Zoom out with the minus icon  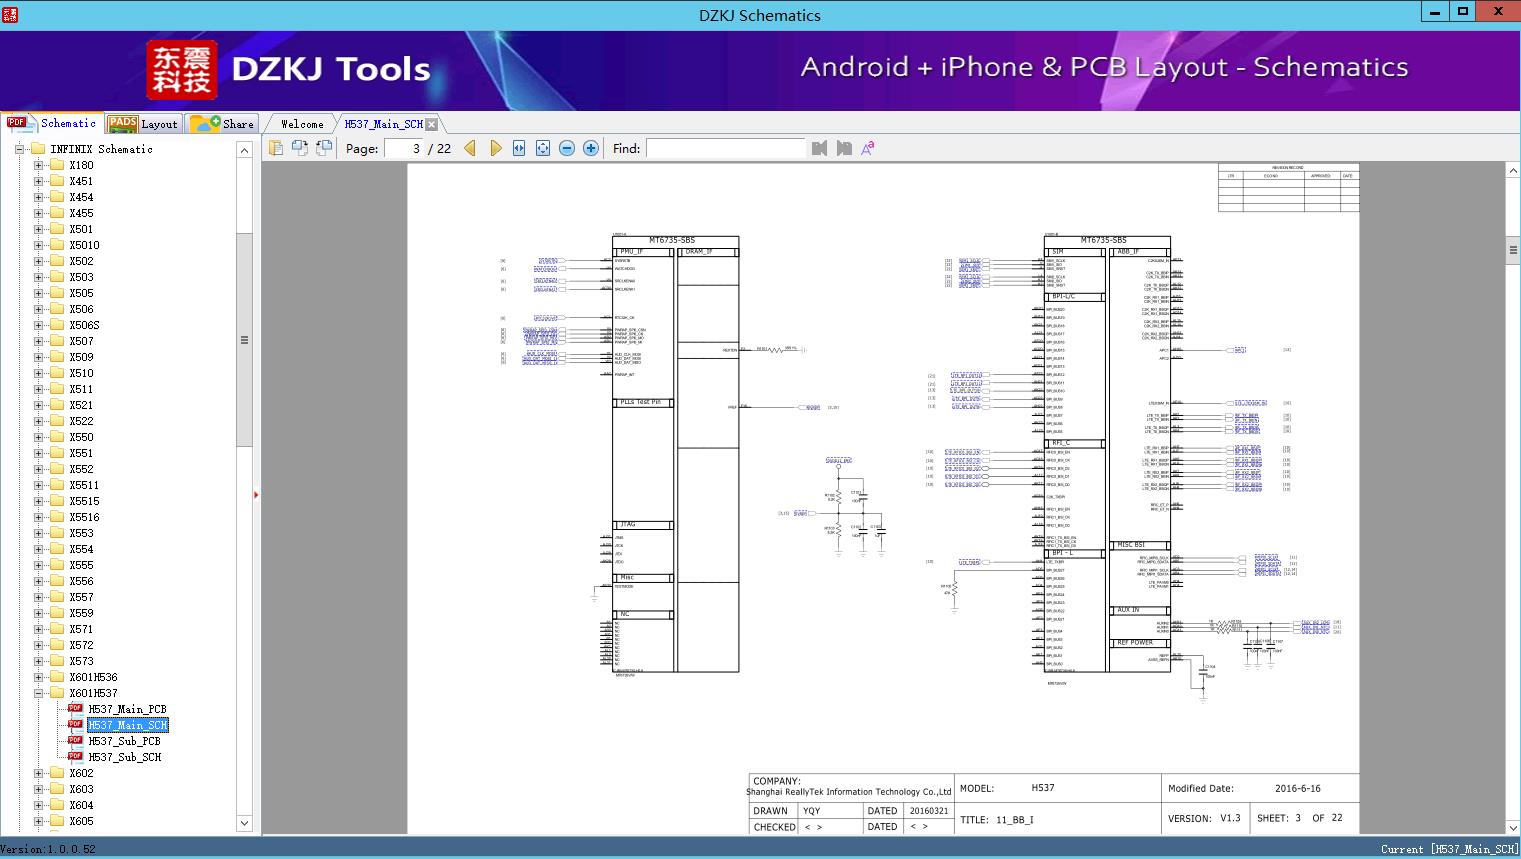pos(567,148)
